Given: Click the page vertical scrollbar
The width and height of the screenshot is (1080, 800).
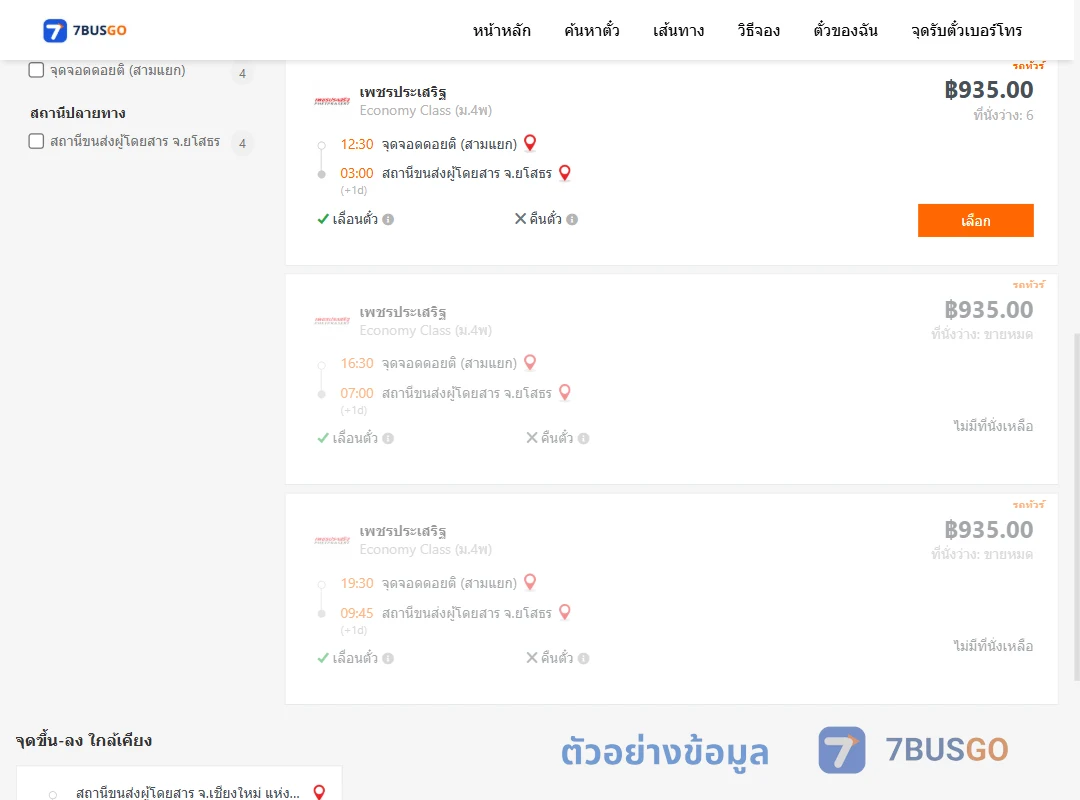Looking at the screenshot, I should [1076, 506].
